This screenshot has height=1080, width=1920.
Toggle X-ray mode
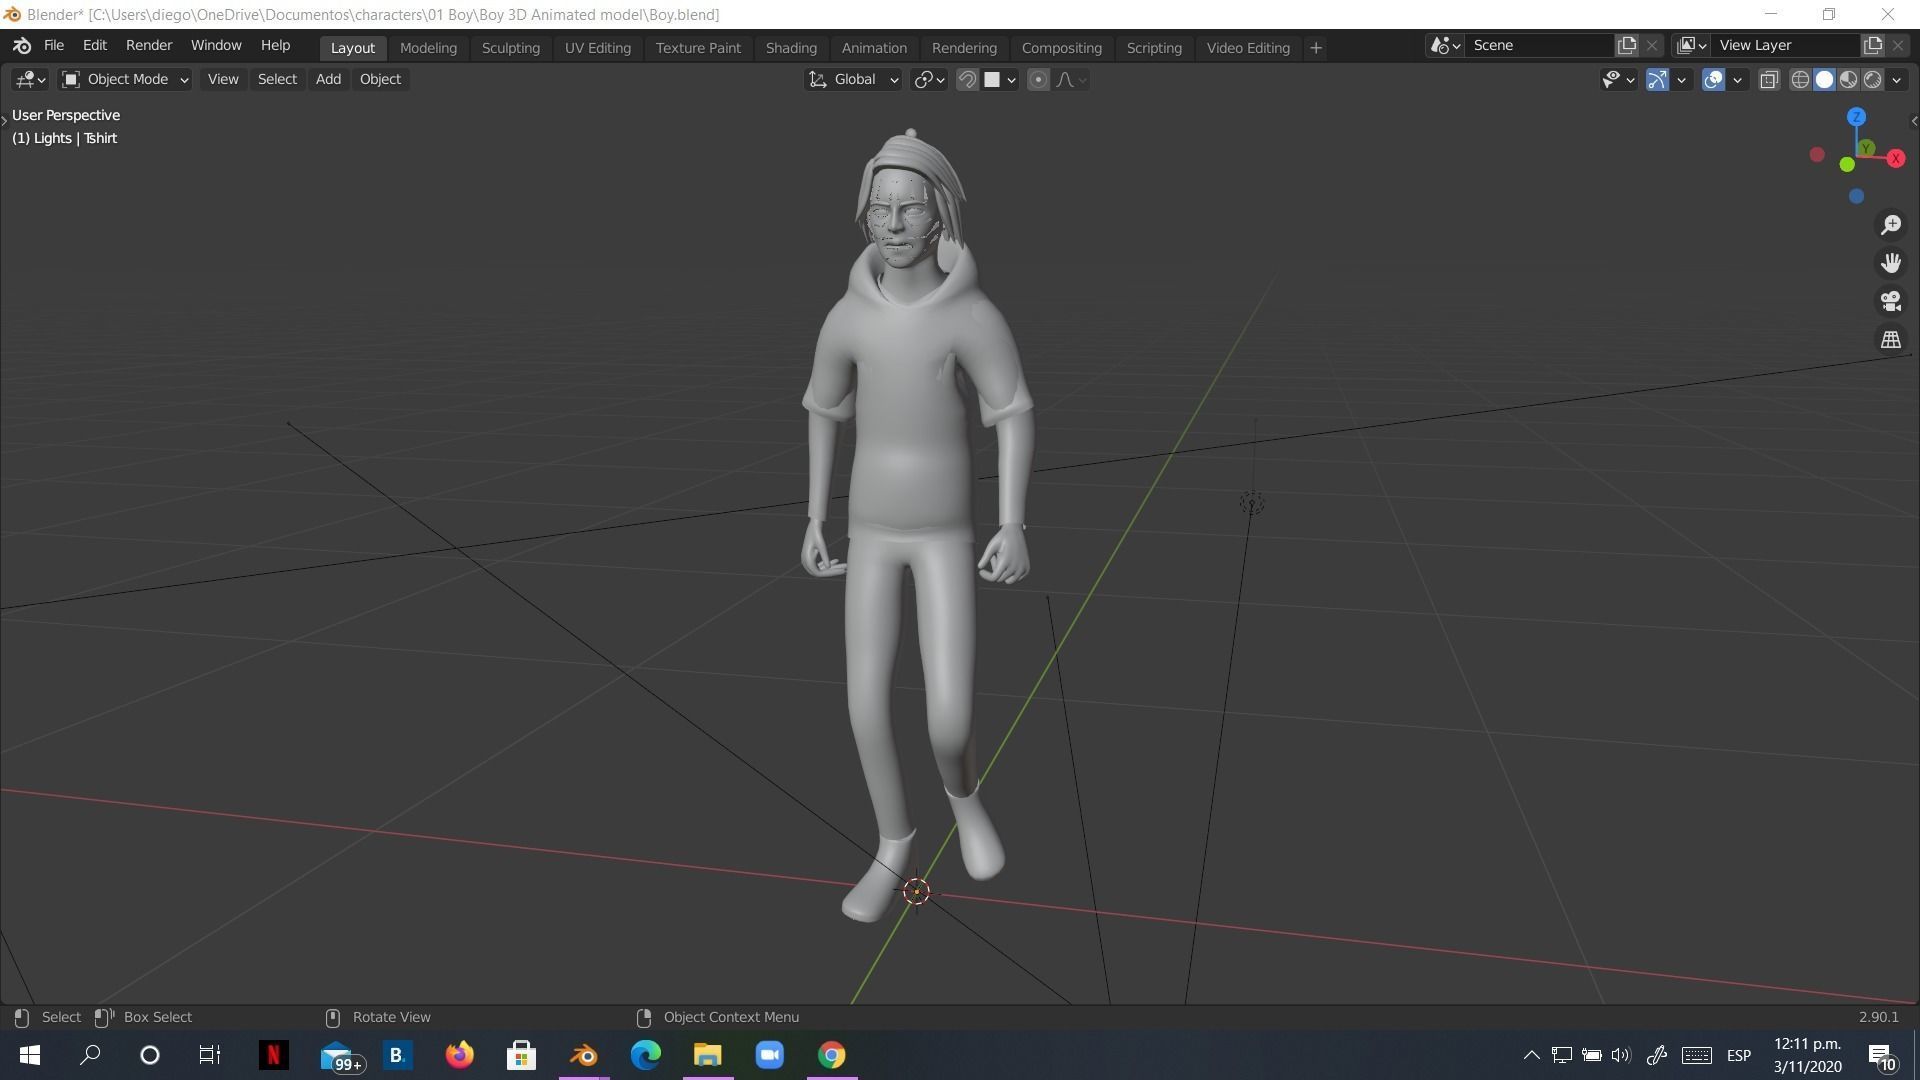[x=1769, y=80]
